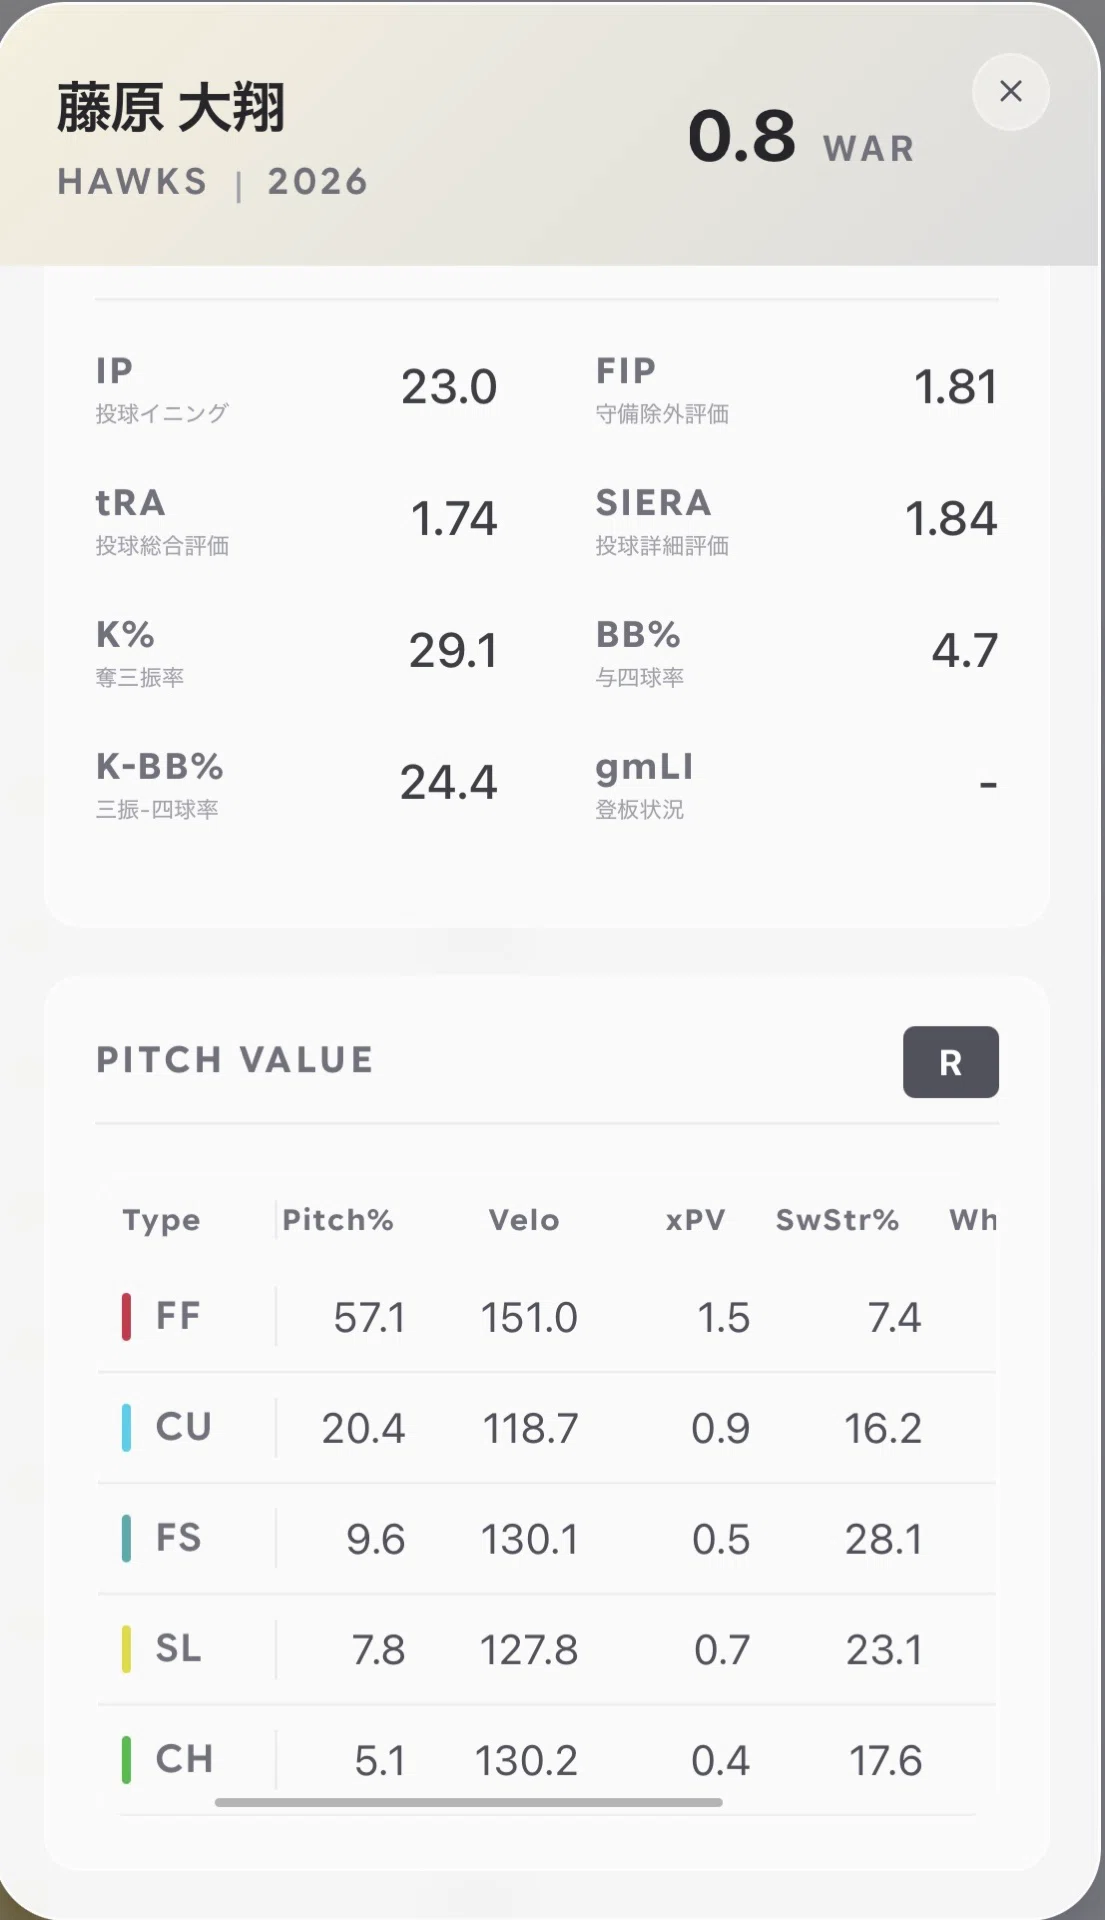Select the Type column header

point(161,1220)
